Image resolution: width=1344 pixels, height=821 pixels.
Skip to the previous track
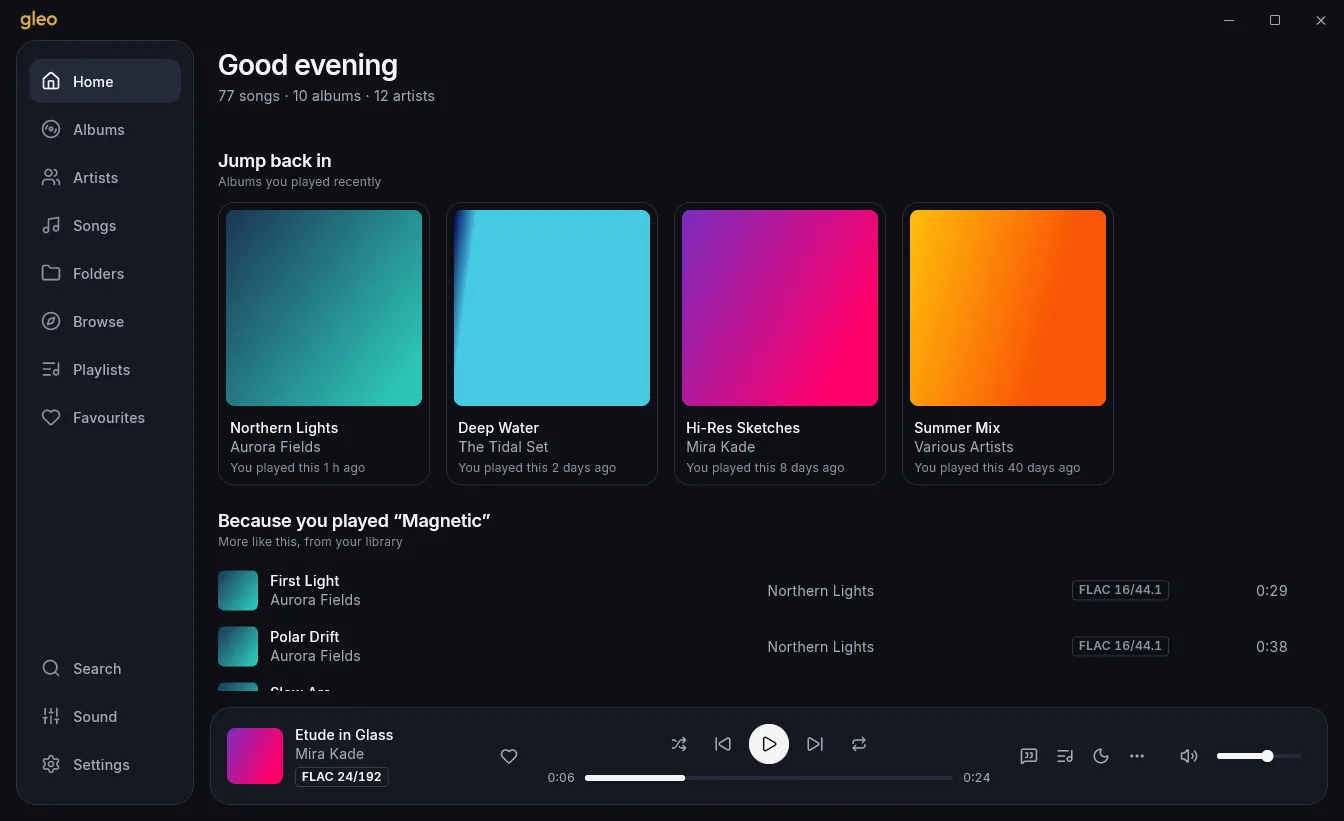click(723, 744)
